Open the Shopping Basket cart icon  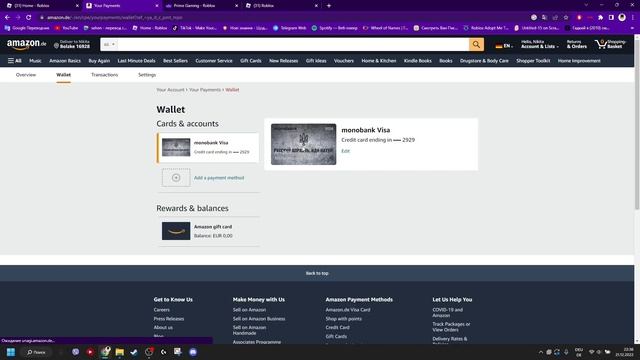[x=610, y=44]
